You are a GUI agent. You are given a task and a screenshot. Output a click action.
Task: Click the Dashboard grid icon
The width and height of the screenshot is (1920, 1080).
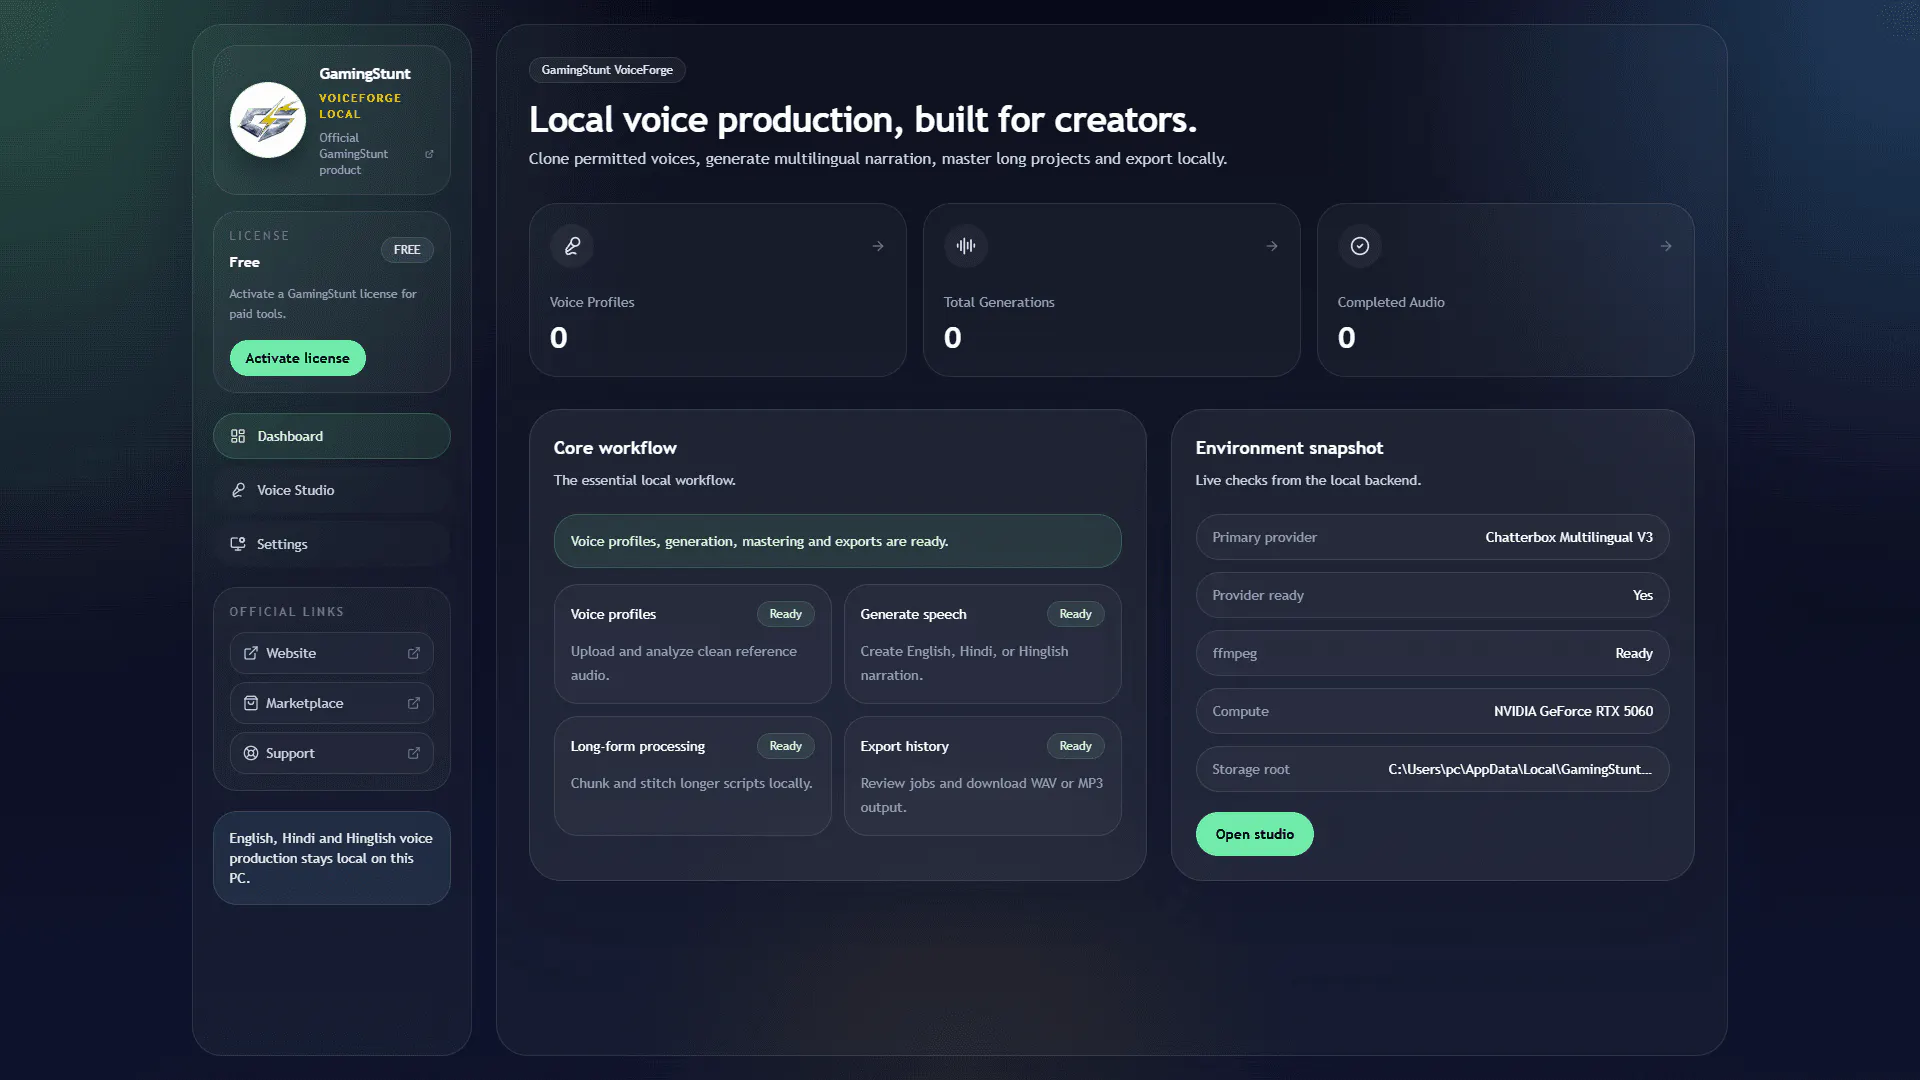coord(238,436)
